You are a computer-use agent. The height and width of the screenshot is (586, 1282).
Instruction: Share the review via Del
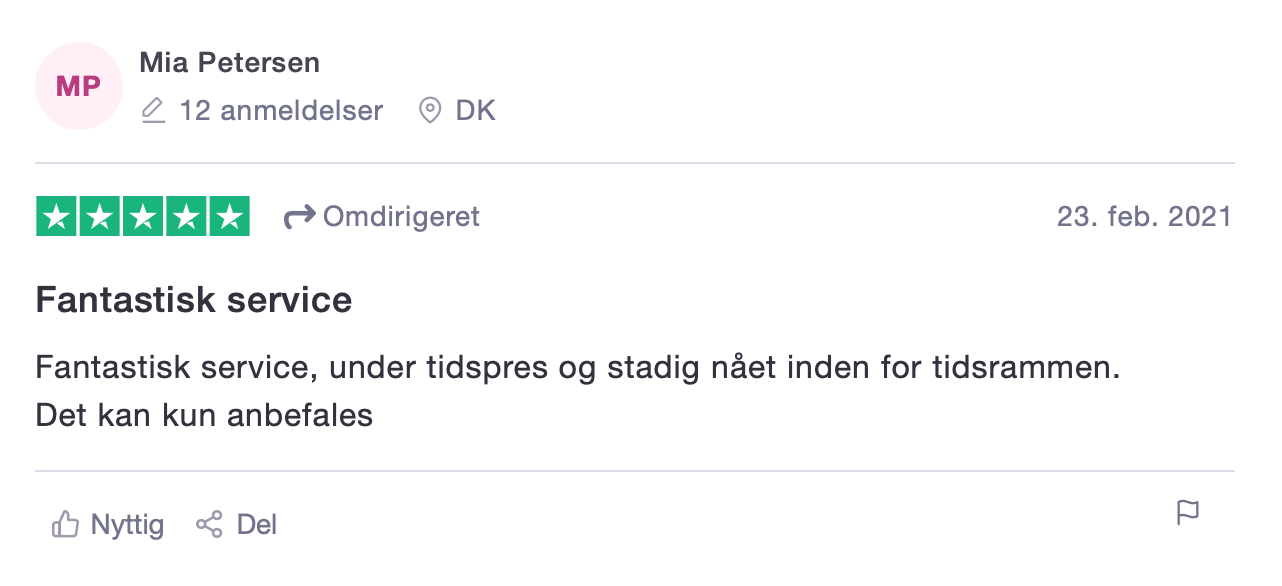(237, 524)
